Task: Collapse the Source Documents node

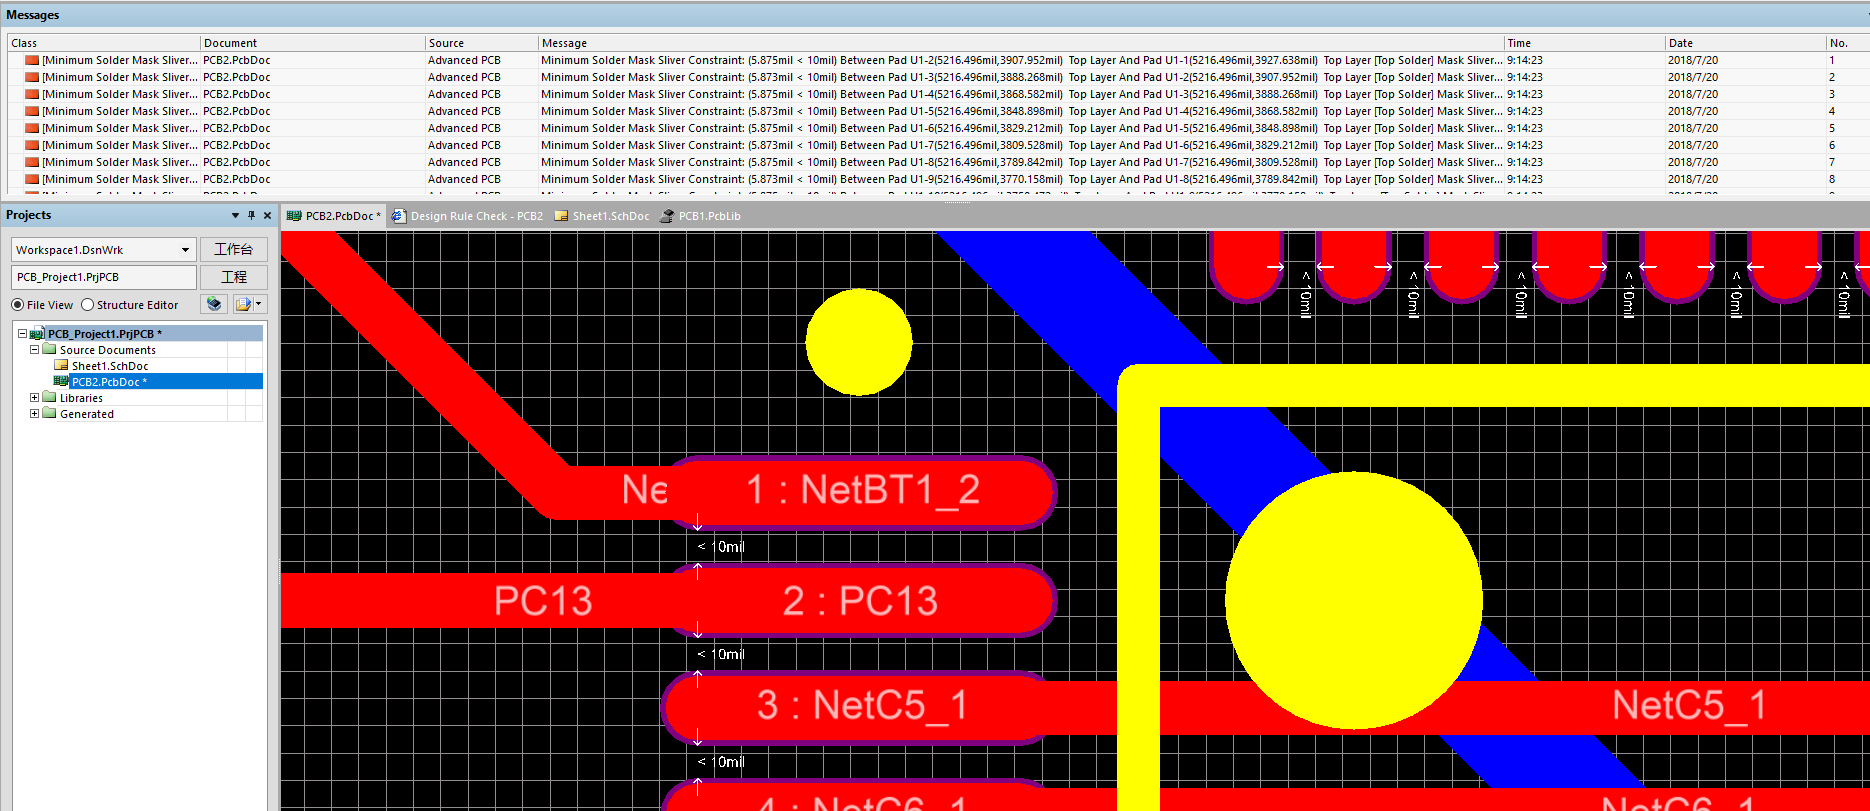Action: click(x=34, y=350)
